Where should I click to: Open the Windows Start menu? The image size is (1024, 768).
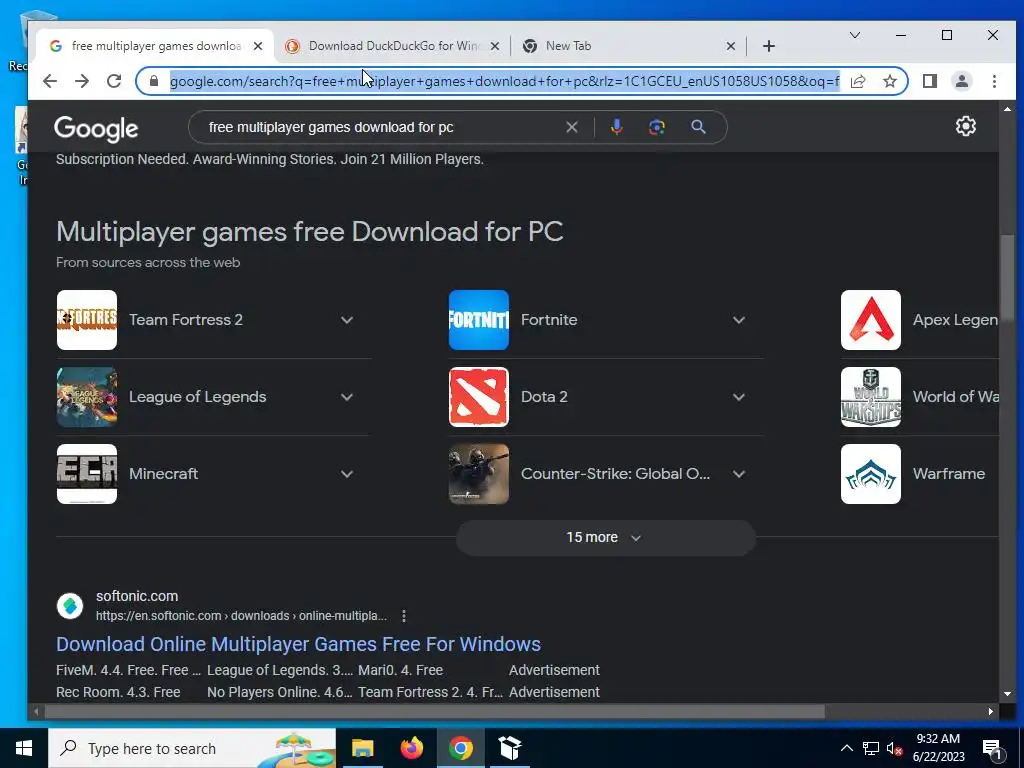(24, 748)
